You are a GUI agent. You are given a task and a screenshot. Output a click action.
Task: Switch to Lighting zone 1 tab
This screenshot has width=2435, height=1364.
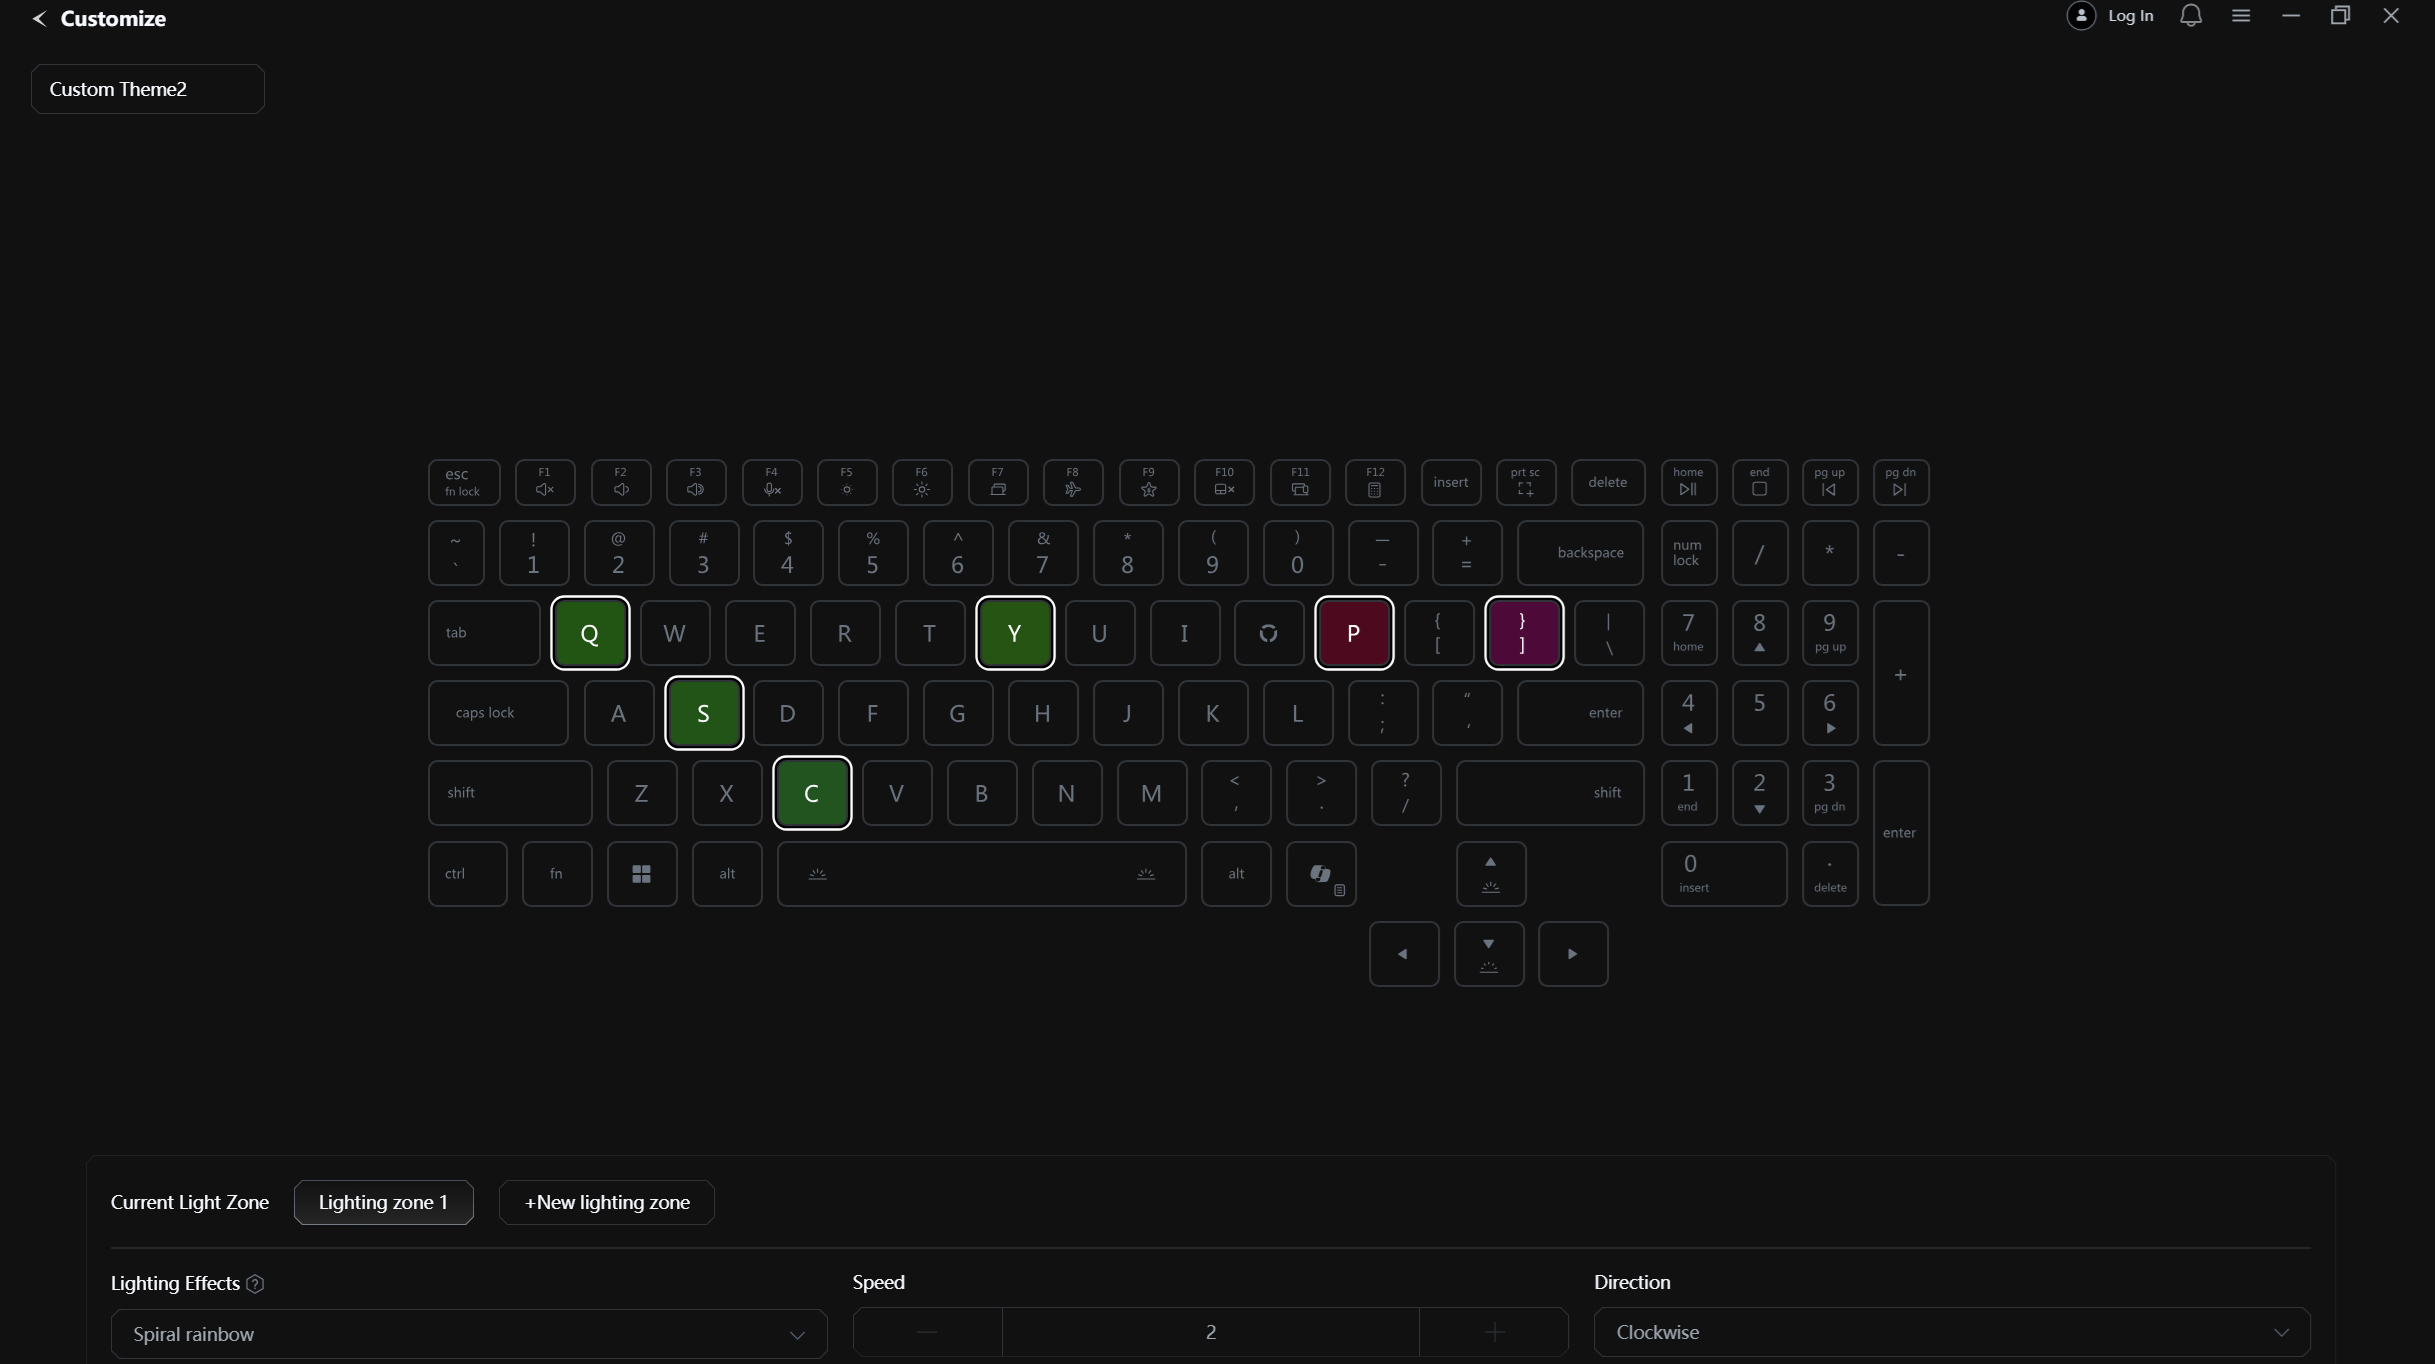tap(383, 1202)
